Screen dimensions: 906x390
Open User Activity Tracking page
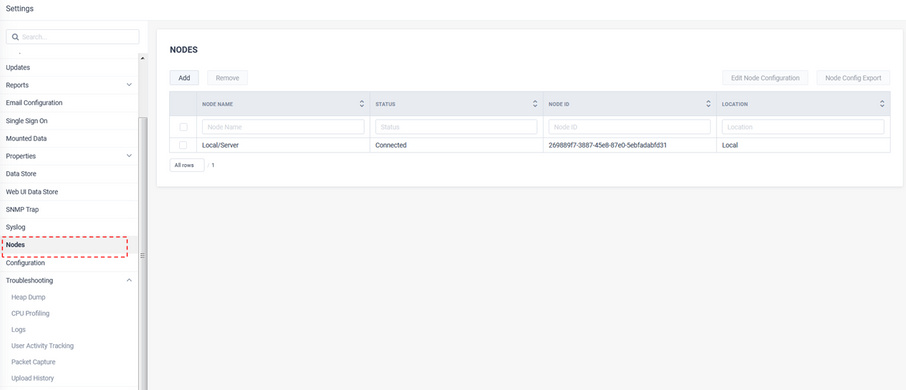tap(43, 346)
